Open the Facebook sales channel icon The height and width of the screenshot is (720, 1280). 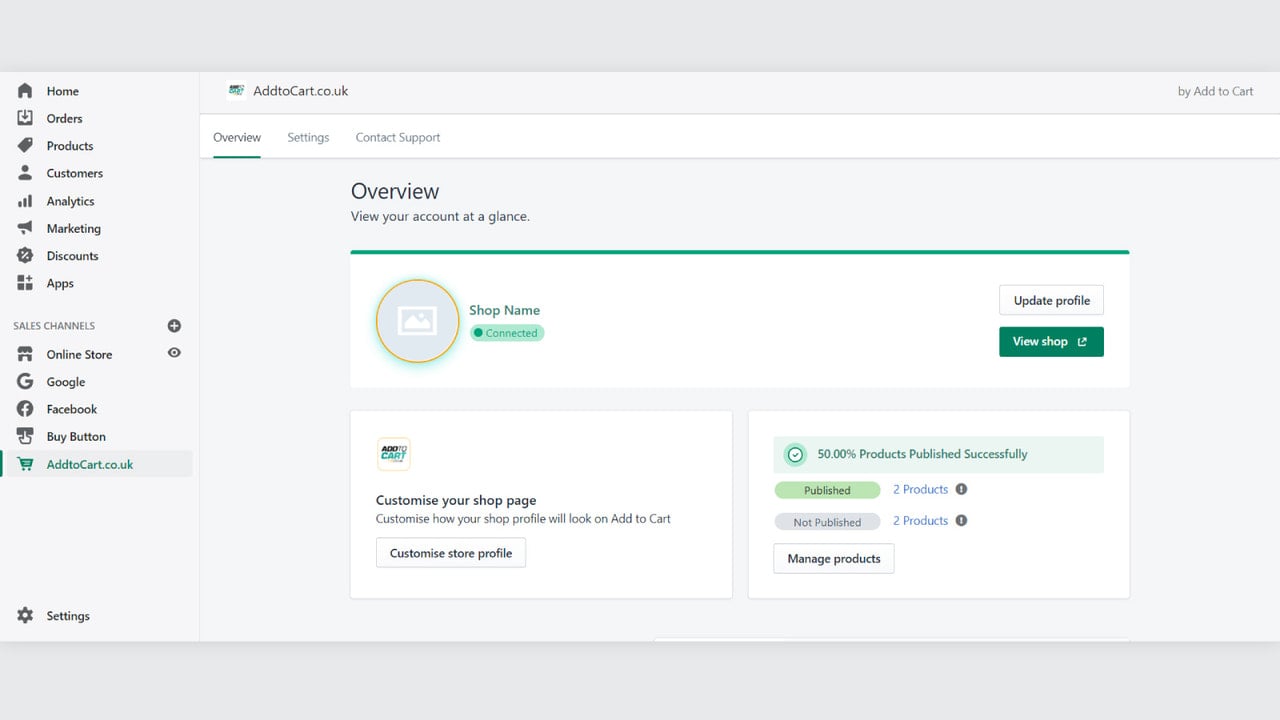(x=25, y=409)
